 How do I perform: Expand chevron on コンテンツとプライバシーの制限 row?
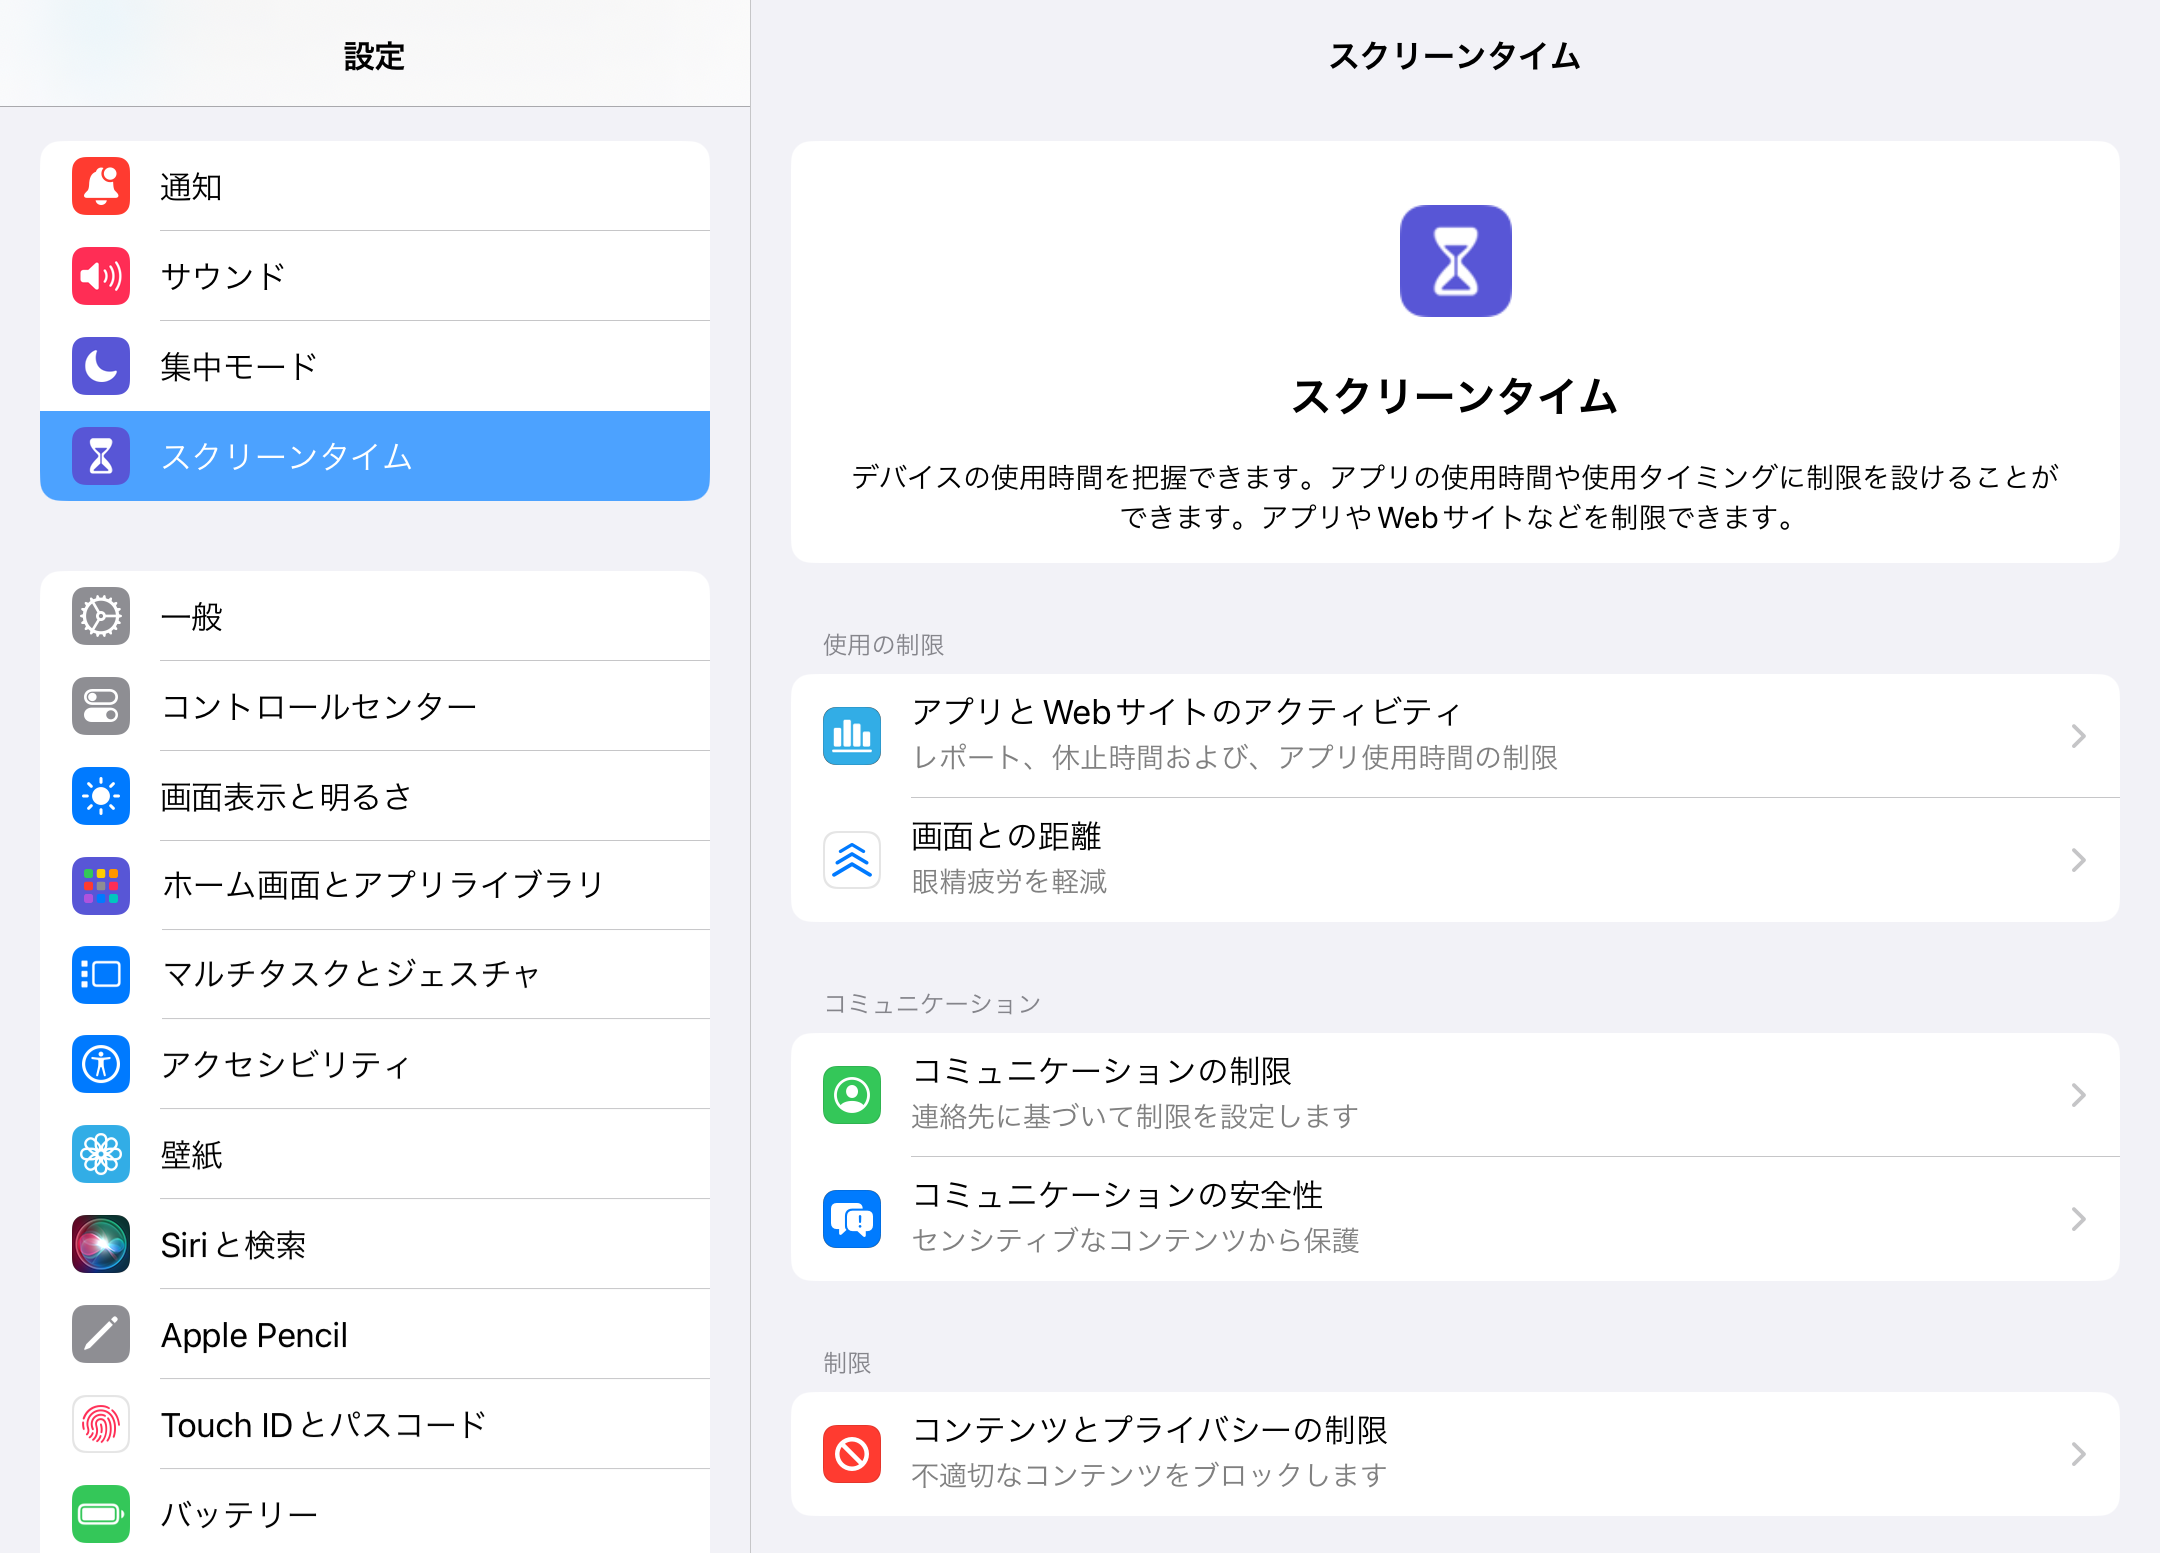pyautogui.click(x=2079, y=1454)
